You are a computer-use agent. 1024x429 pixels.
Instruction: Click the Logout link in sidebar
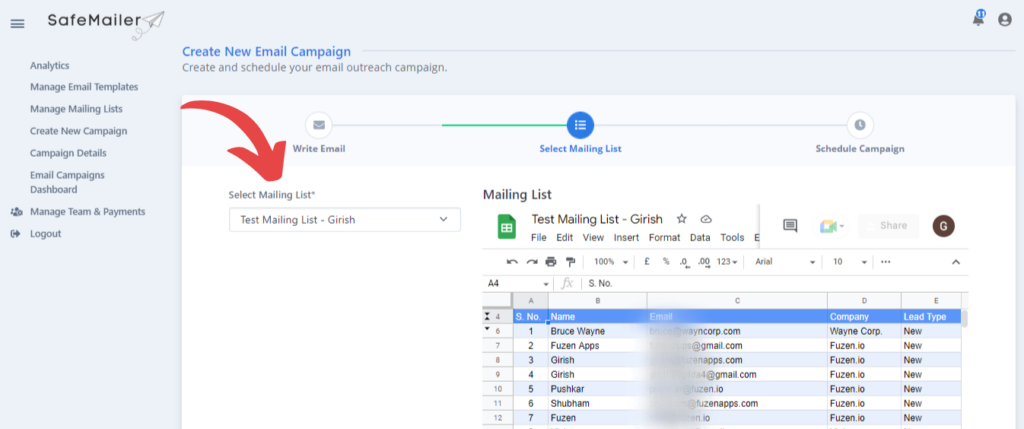46,234
